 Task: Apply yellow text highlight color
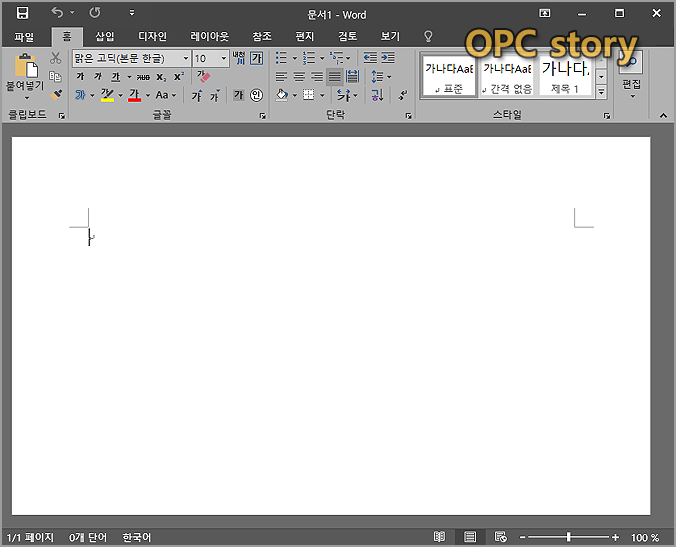(x=107, y=95)
